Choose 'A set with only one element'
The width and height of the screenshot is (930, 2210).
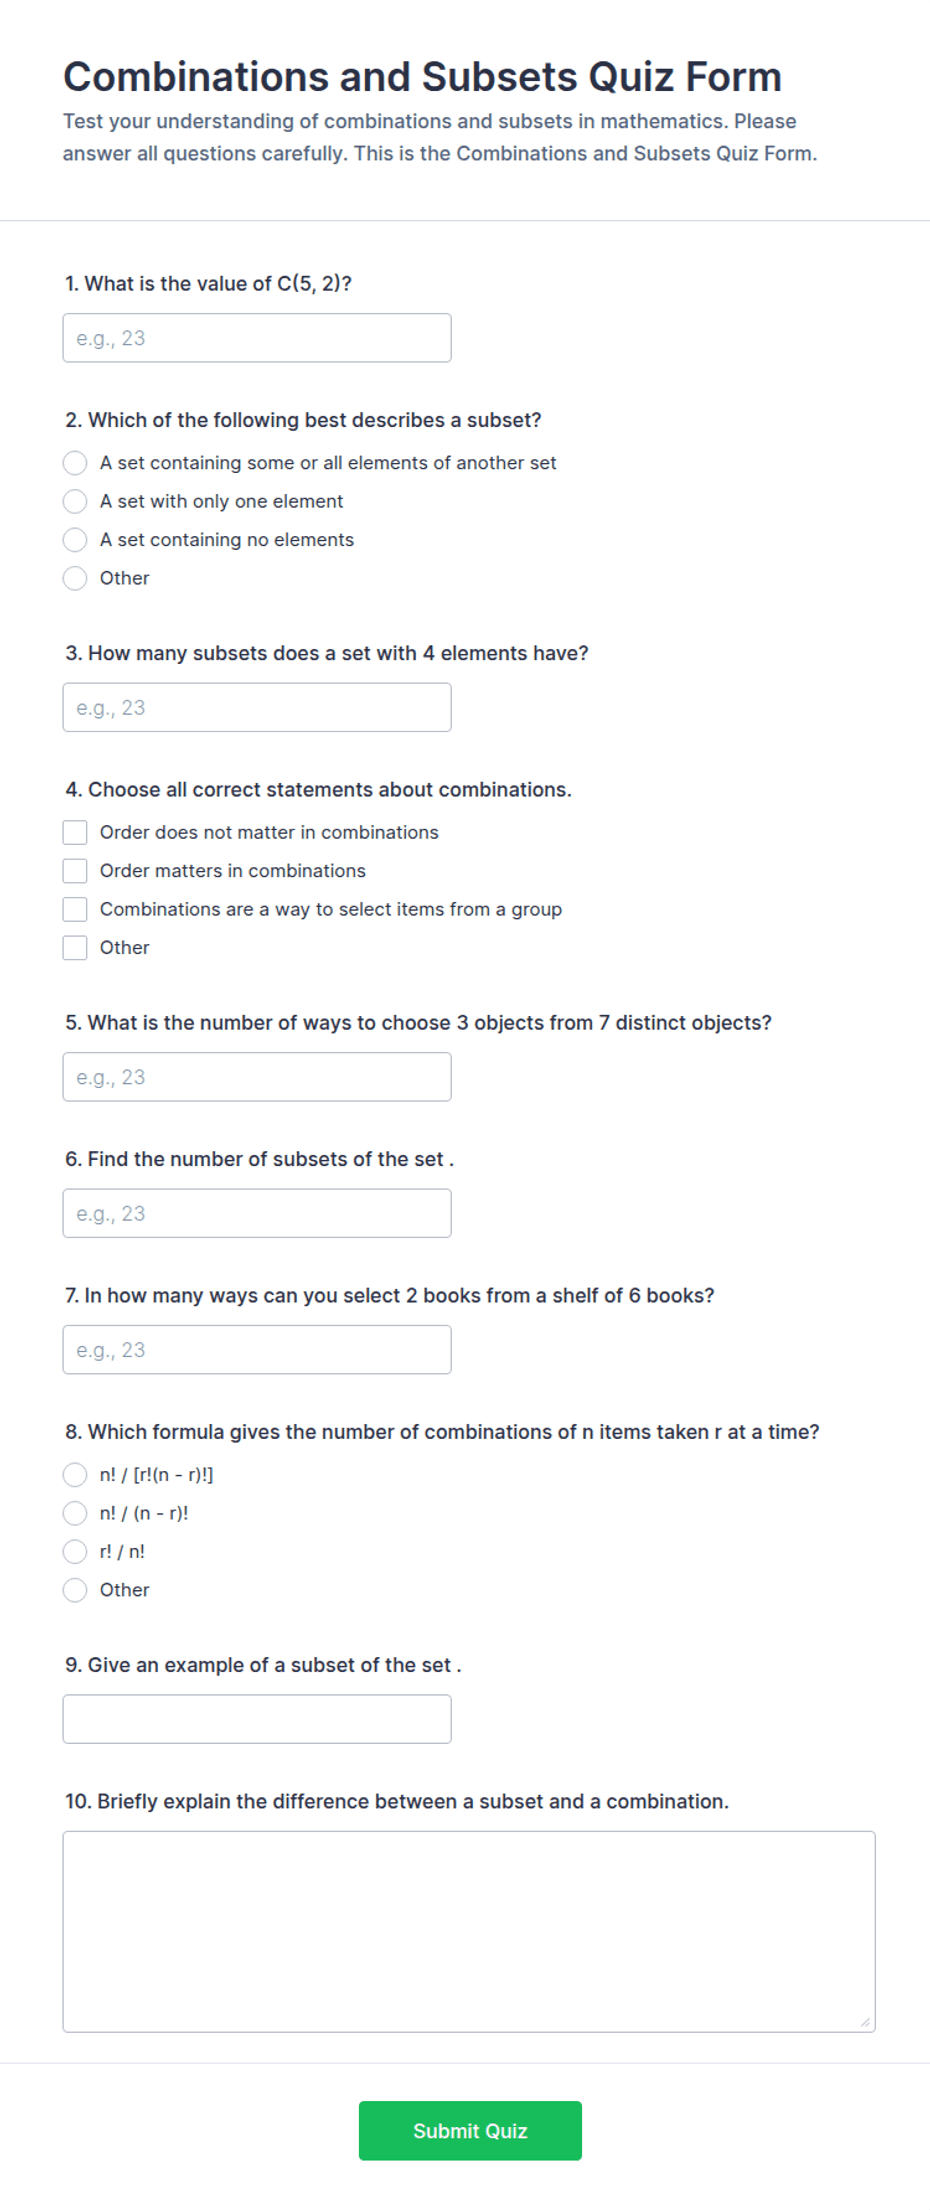tap(75, 501)
